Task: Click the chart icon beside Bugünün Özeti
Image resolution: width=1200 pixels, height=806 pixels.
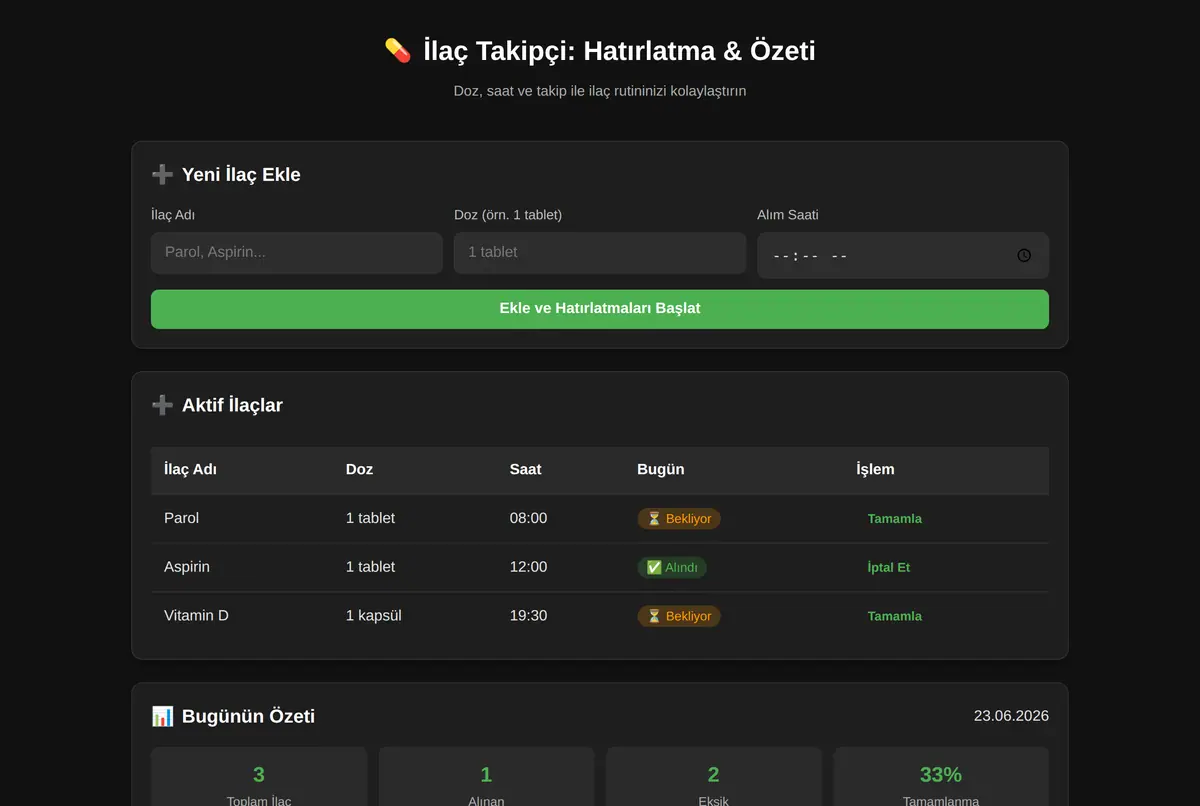Action: click(x=162, y=716)
